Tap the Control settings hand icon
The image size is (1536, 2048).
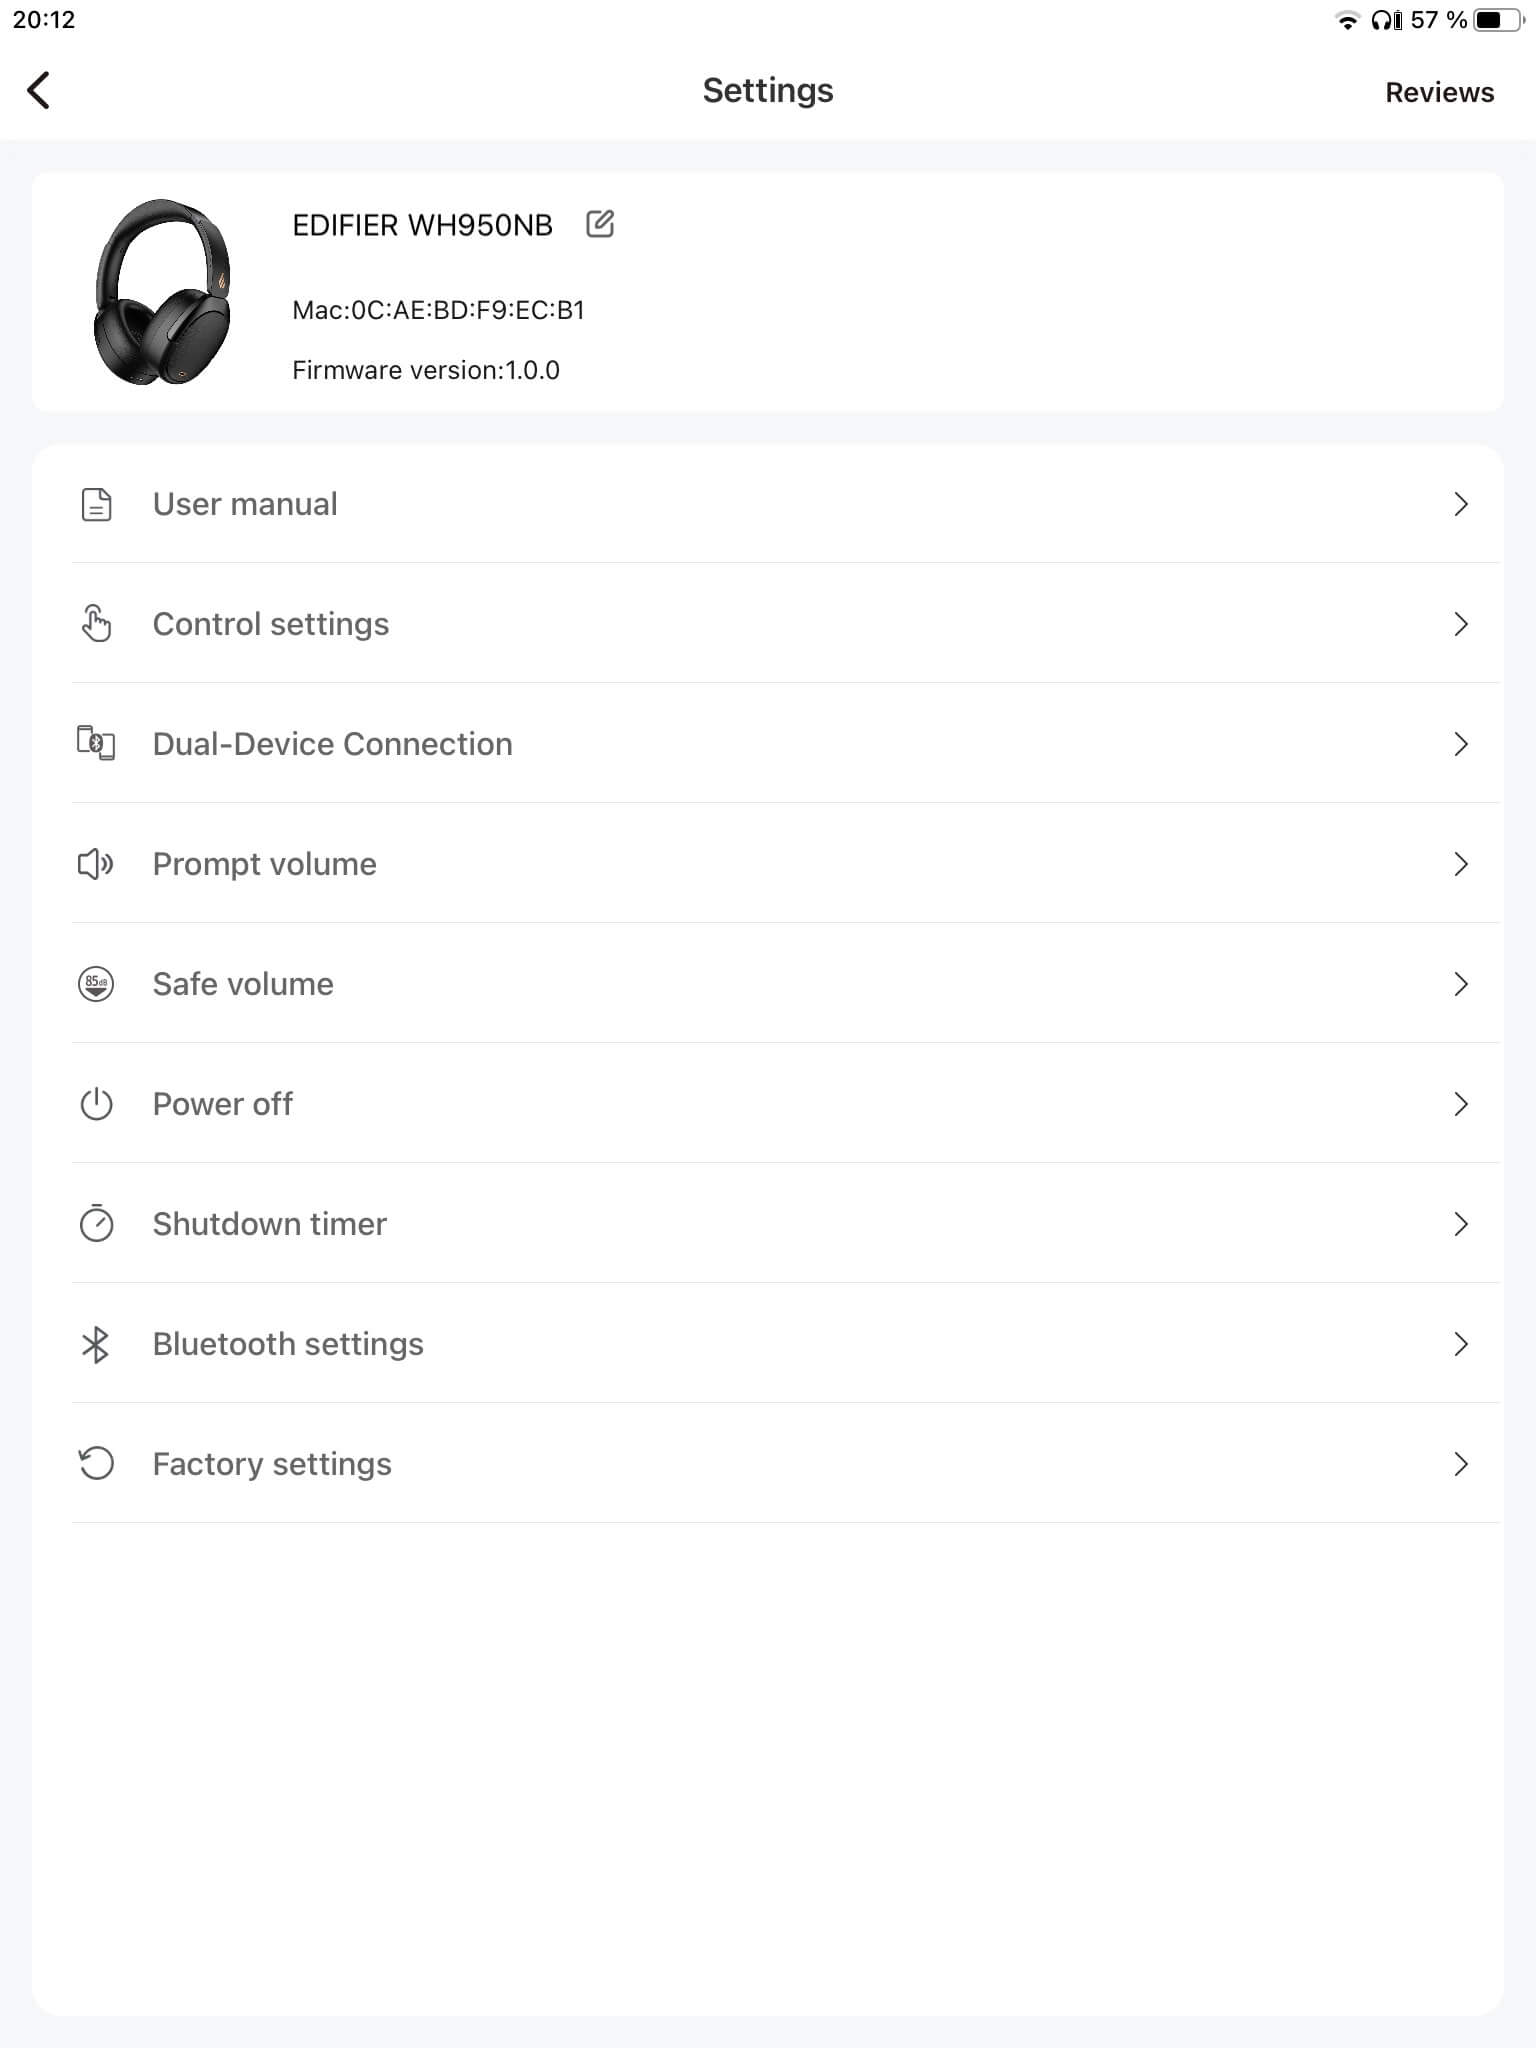(x=96, y=623)
